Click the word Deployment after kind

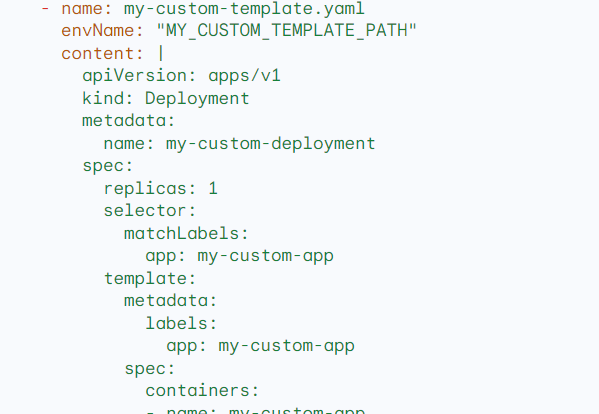point(197,98)
